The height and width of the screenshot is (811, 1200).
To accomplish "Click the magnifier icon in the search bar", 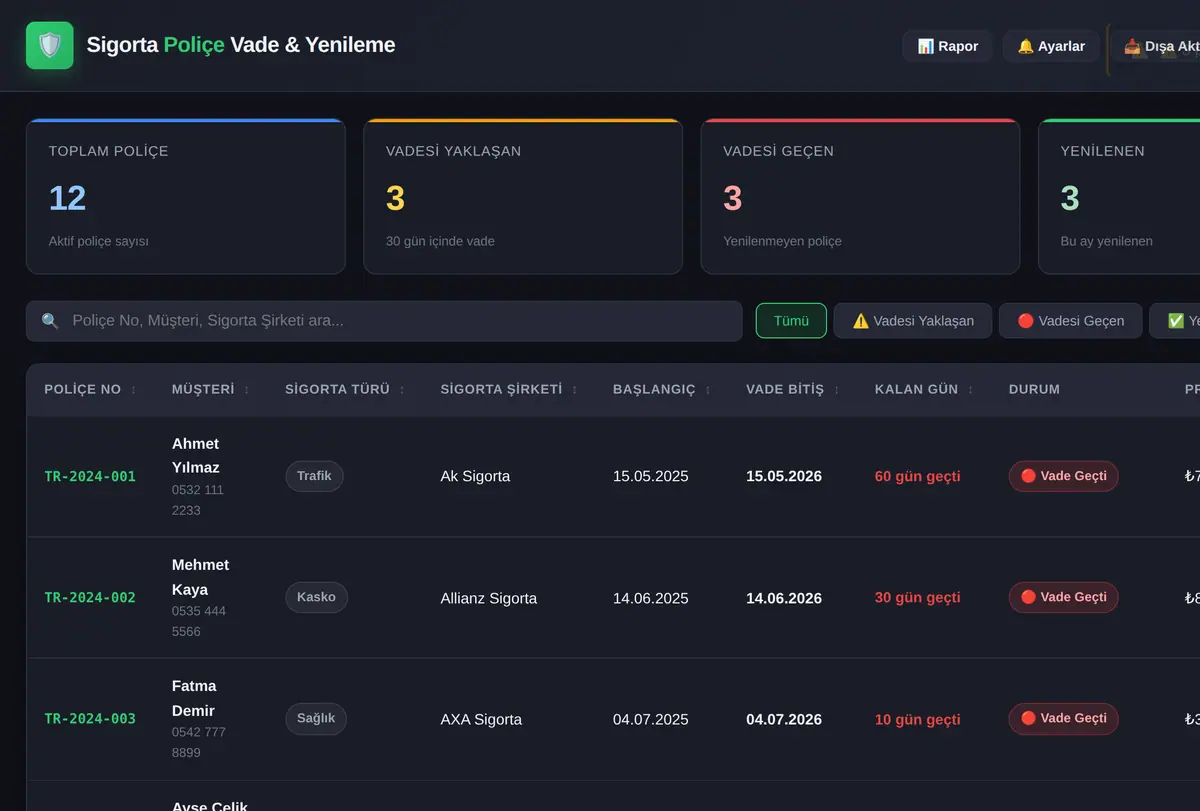I will tap(50, 321).
